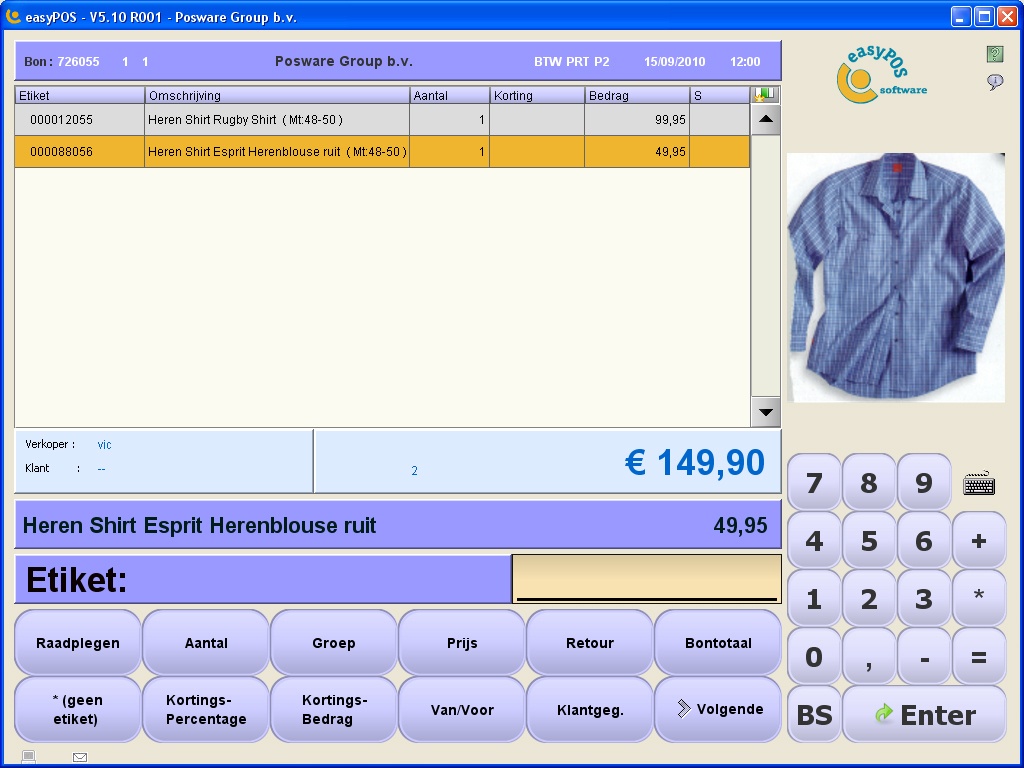Image resolution: width=1024 pixels, height=768 pixels.
Task: Tap the numpad asterisk key
Action: tap(978, 598)
